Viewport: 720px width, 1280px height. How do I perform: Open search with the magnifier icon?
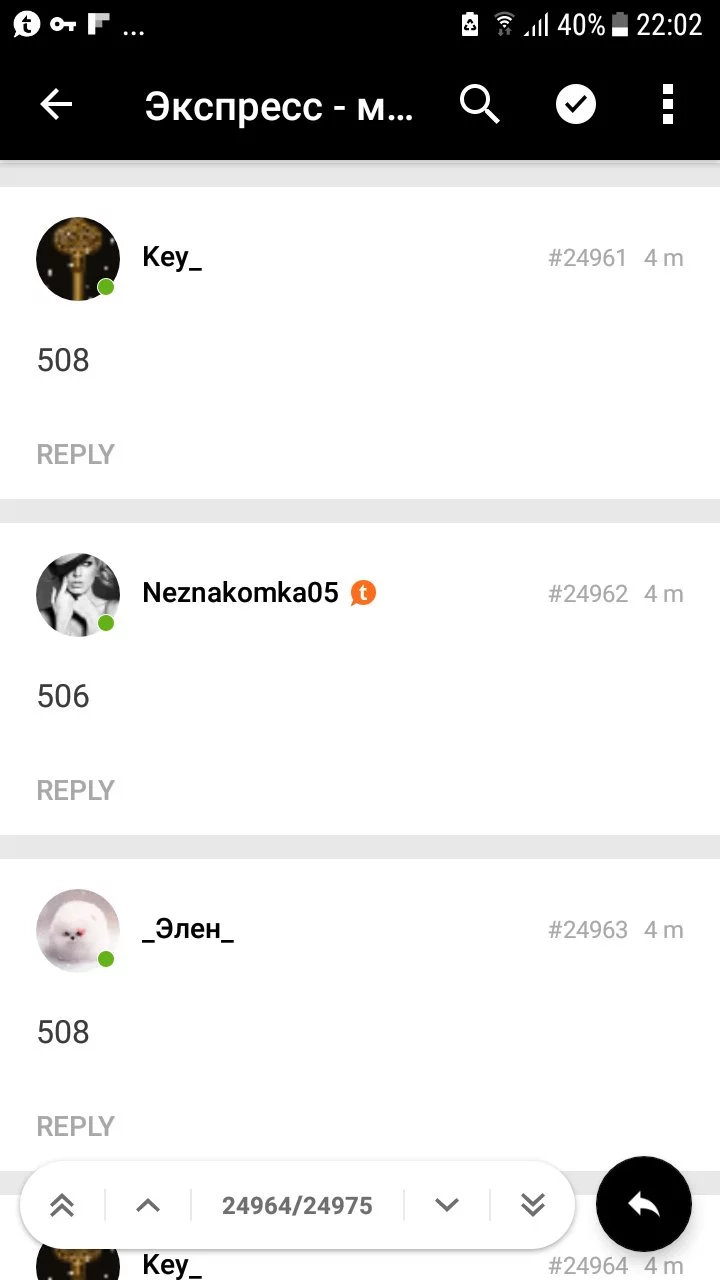coord(480,104)
